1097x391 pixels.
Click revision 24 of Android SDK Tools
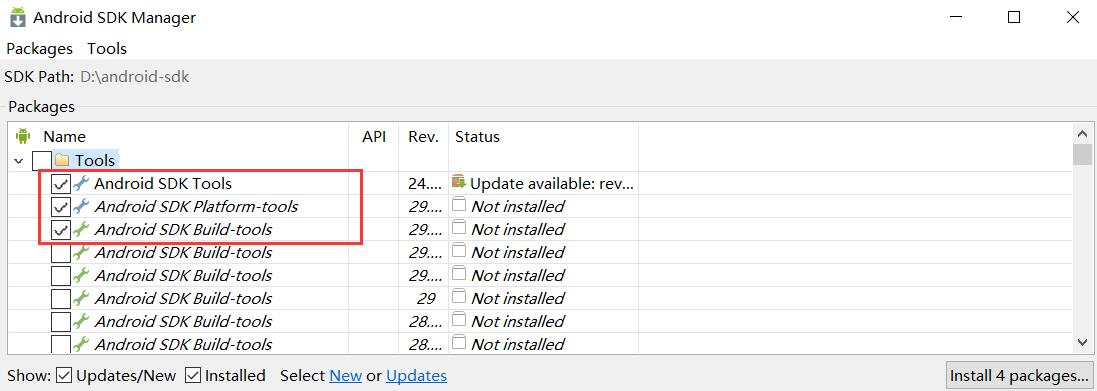(x=425, y=184)
